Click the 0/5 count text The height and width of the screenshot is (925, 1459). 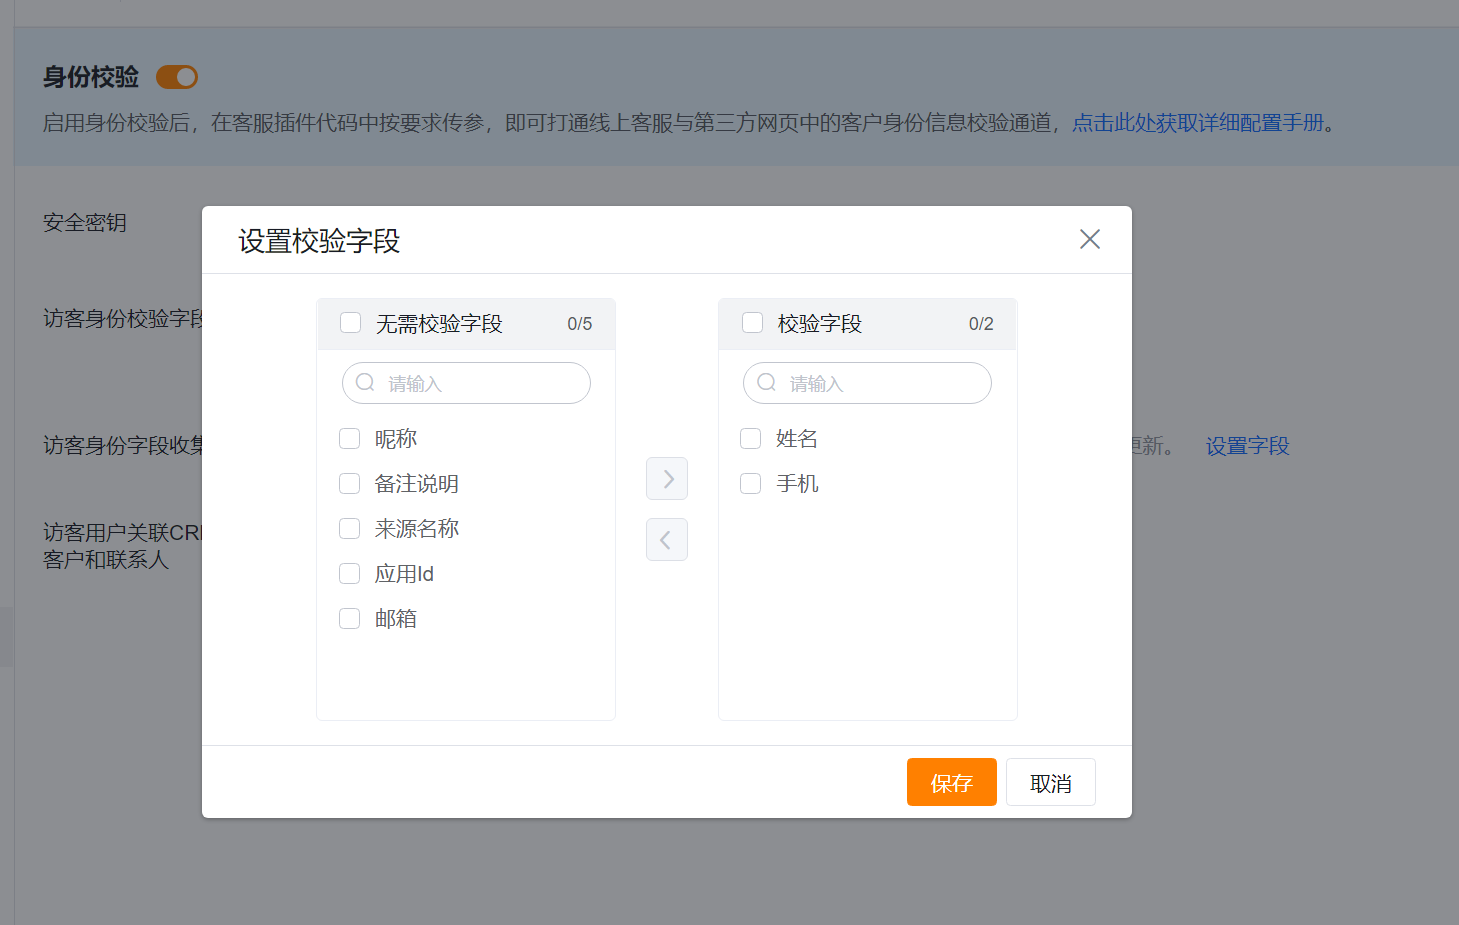580,324
